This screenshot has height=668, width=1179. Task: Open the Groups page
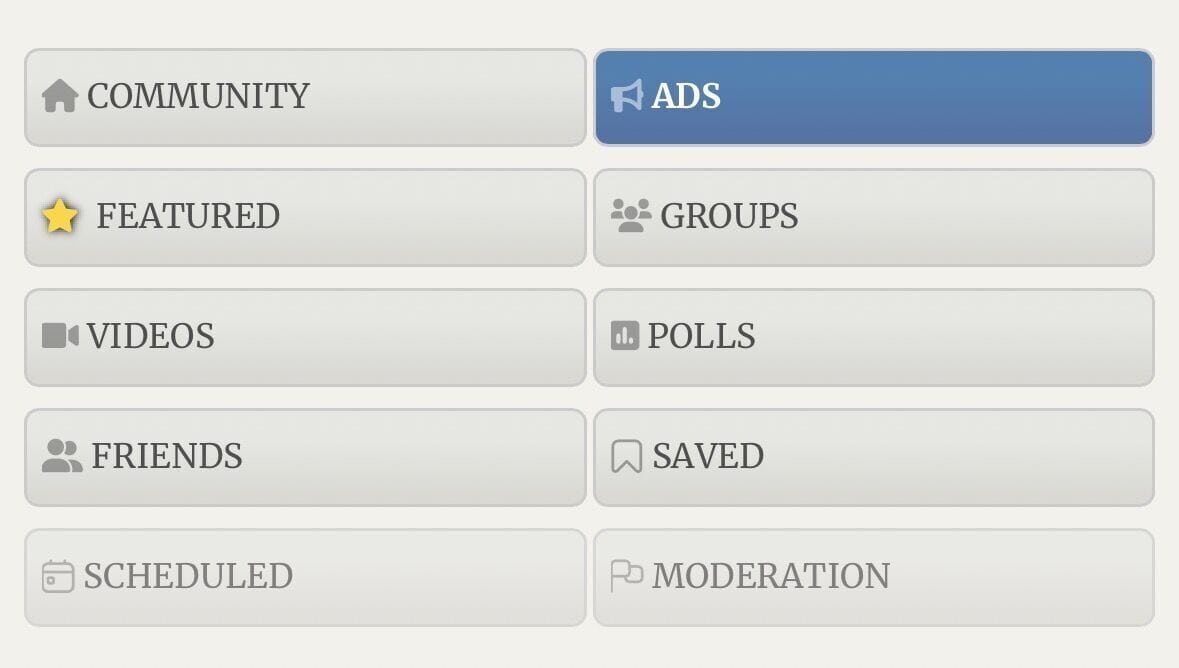[x=874, y=217]
